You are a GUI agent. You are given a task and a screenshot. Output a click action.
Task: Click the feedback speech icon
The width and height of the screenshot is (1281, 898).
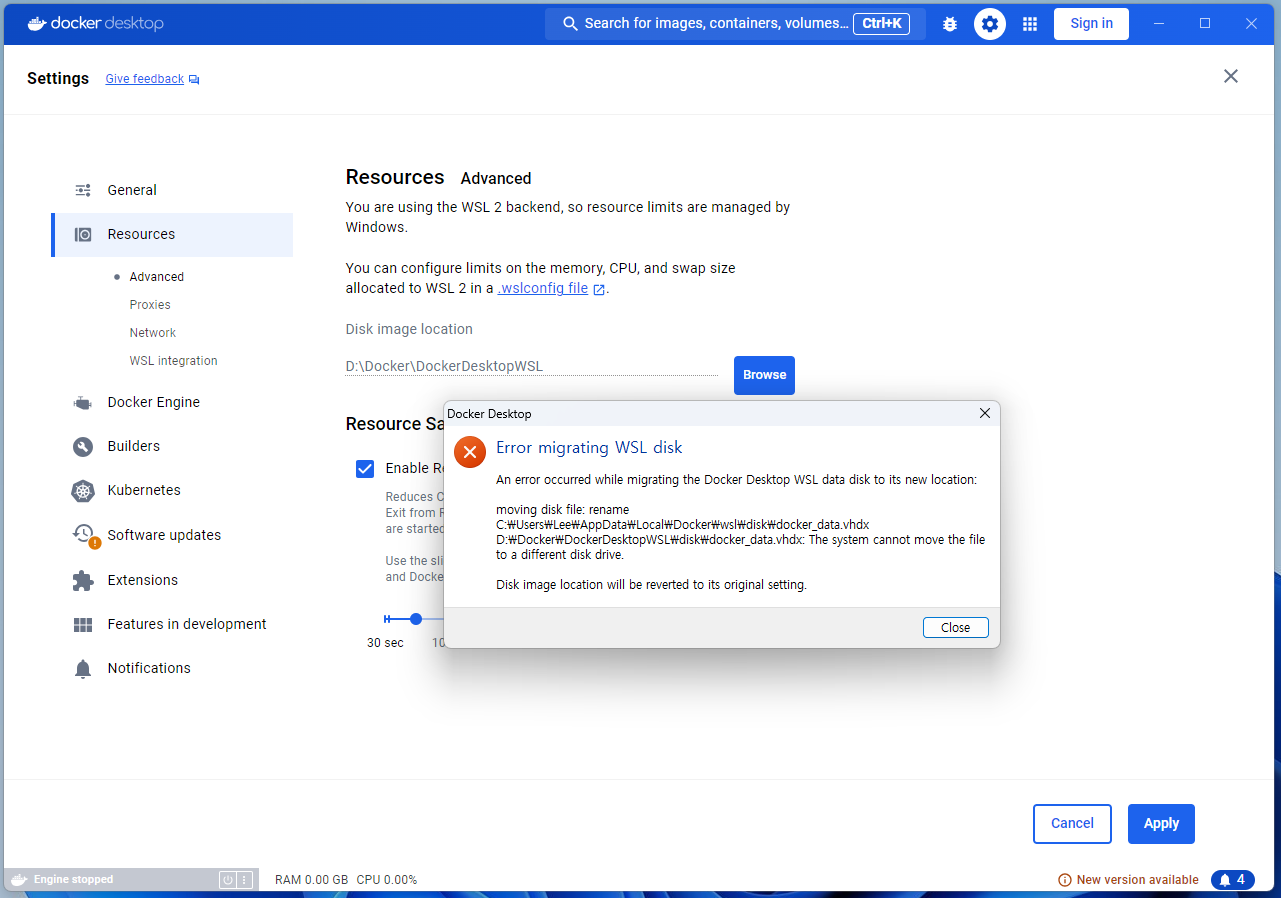194,79
